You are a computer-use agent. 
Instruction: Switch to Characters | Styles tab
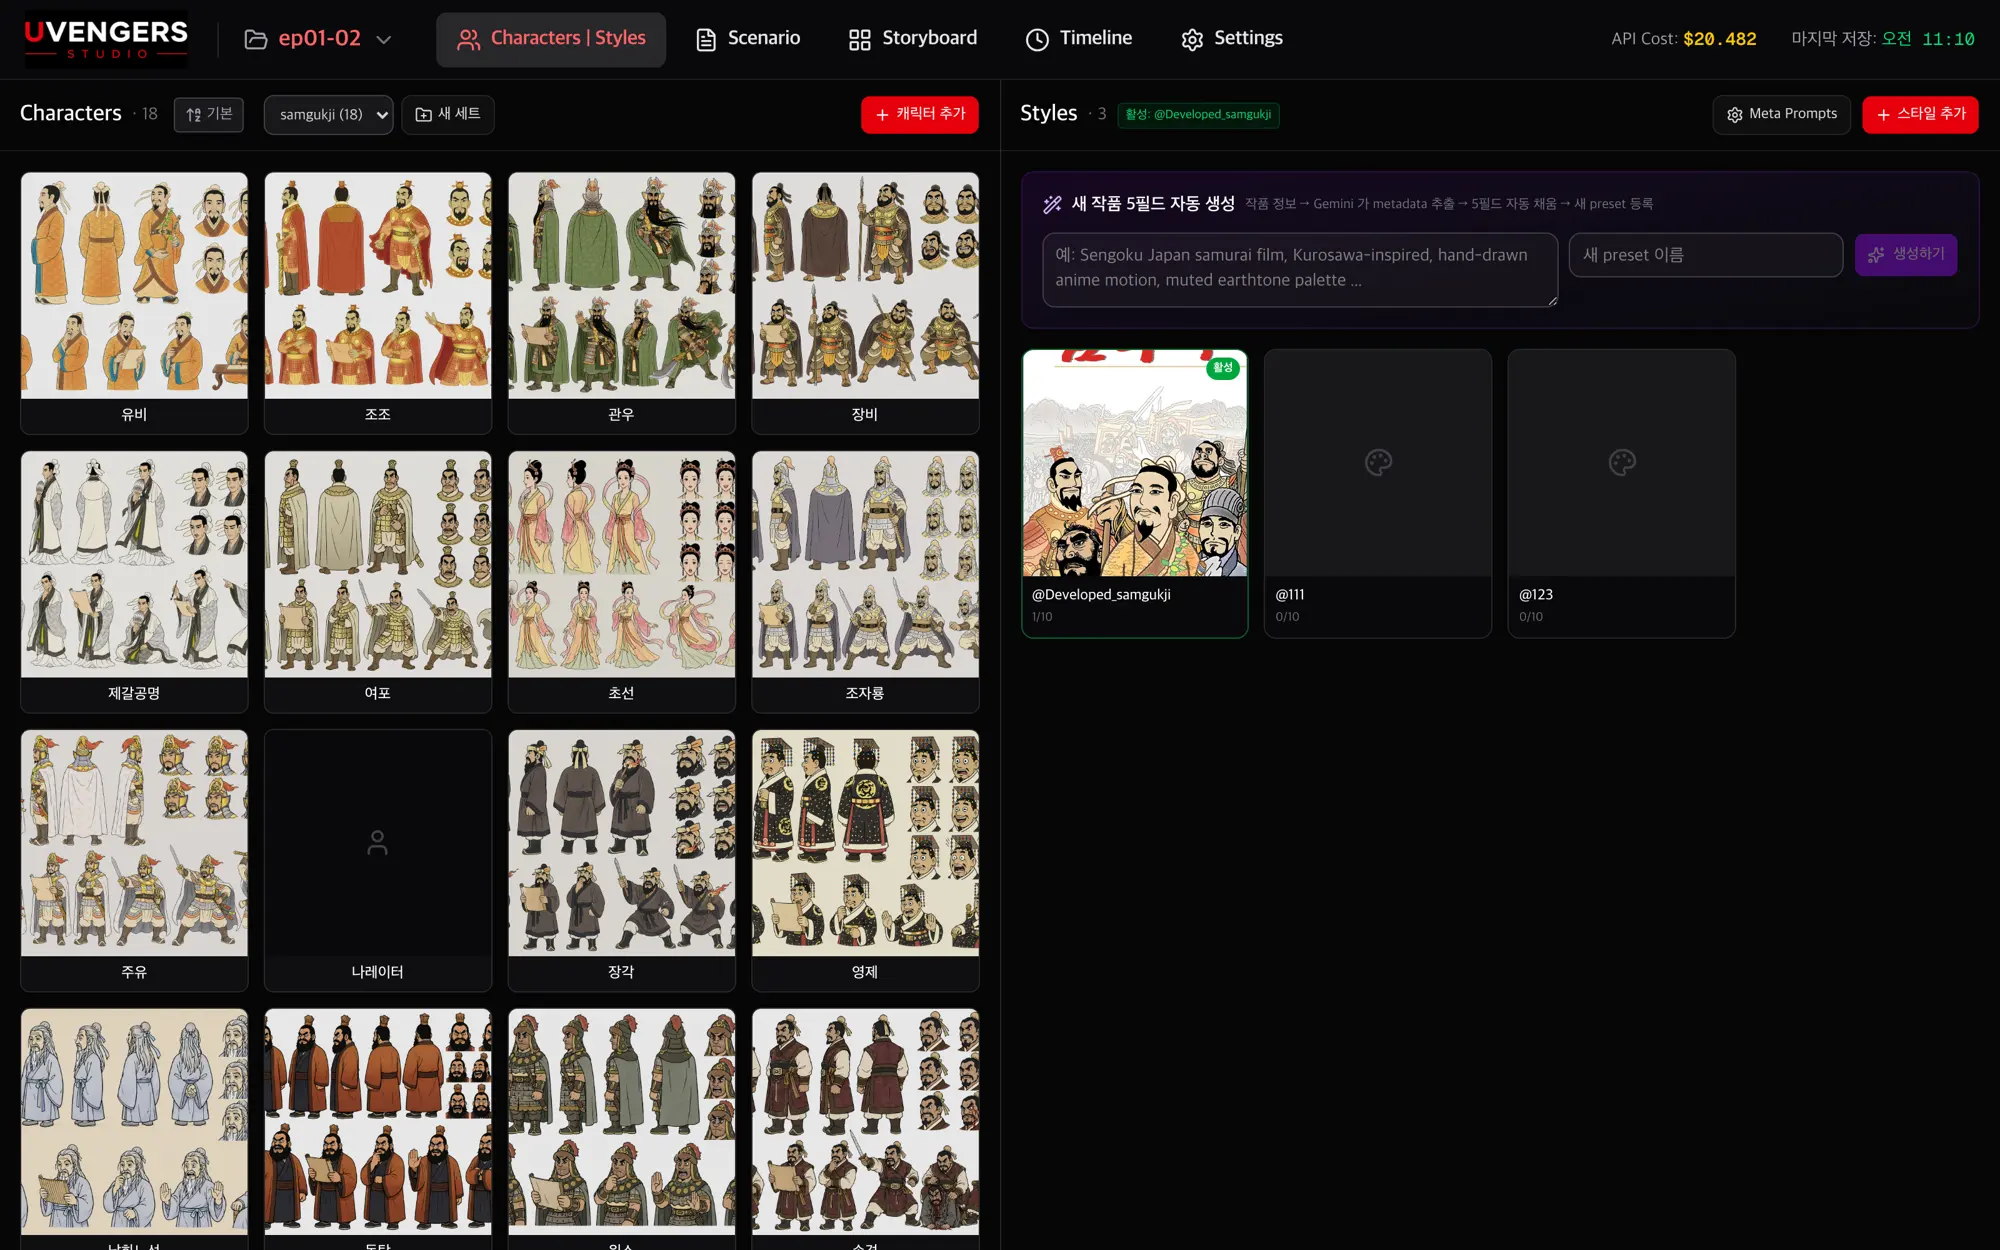551,39
